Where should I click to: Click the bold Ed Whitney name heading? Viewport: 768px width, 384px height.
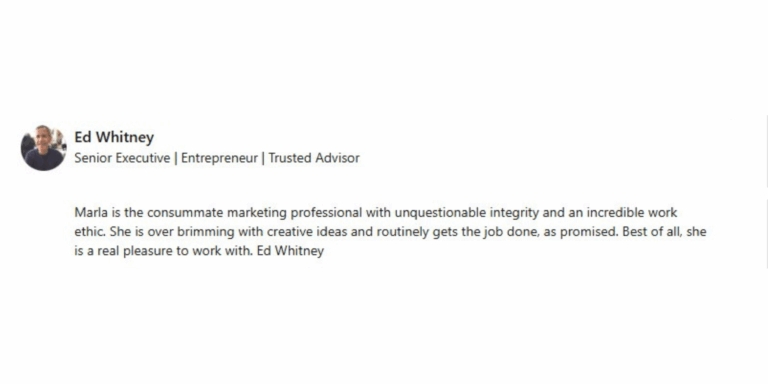point(114,137)
